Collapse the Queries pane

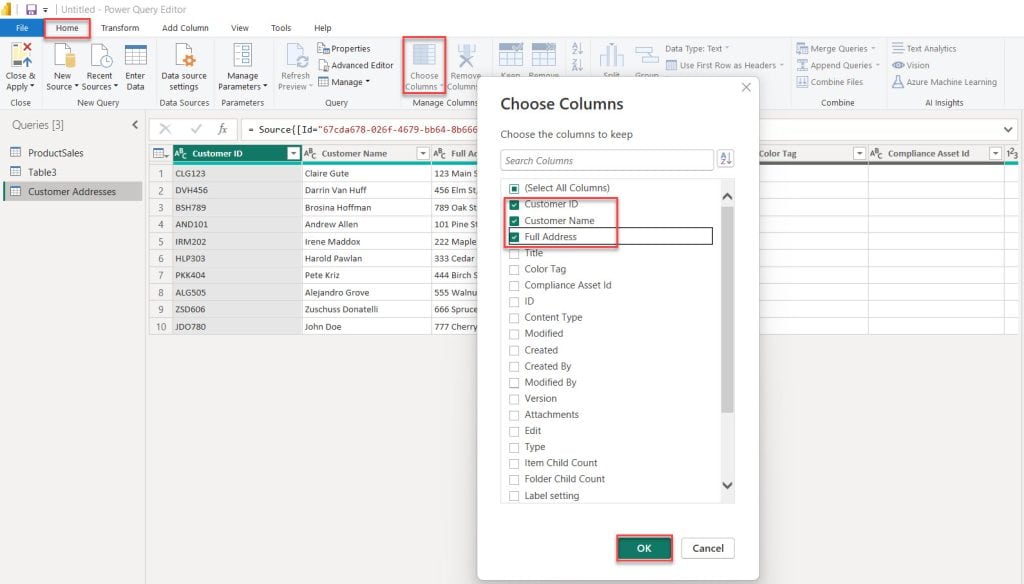coord(135,125)
